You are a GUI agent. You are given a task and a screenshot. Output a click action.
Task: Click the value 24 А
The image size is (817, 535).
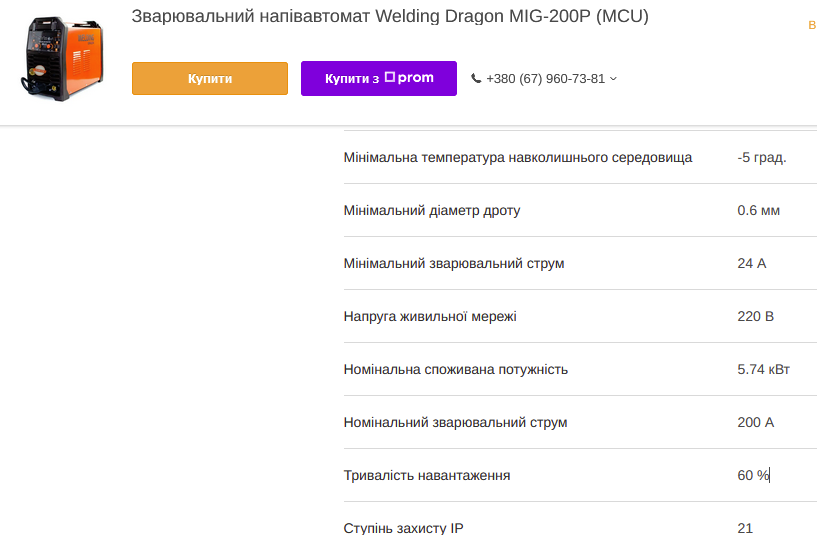tap(751, 264)
